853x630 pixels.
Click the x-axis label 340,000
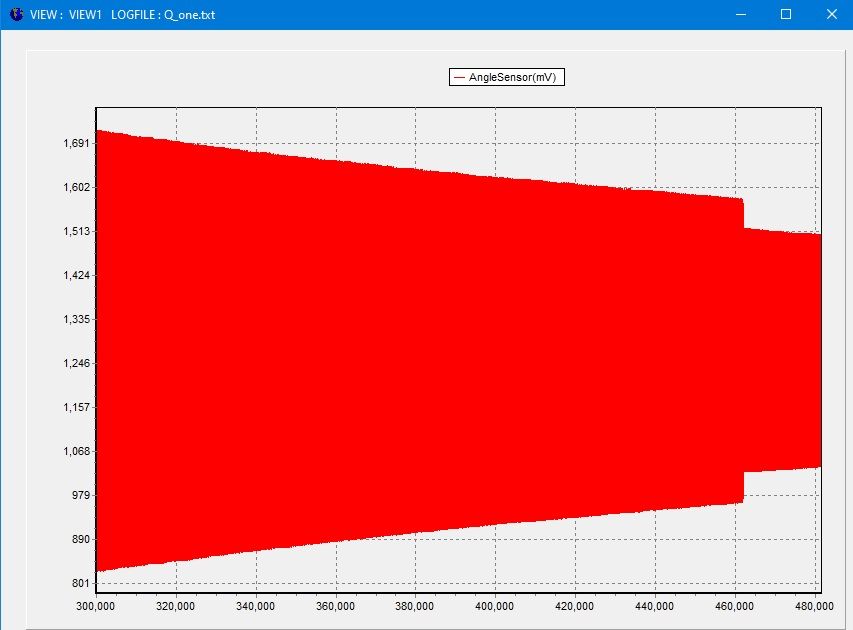pos(256,606)
